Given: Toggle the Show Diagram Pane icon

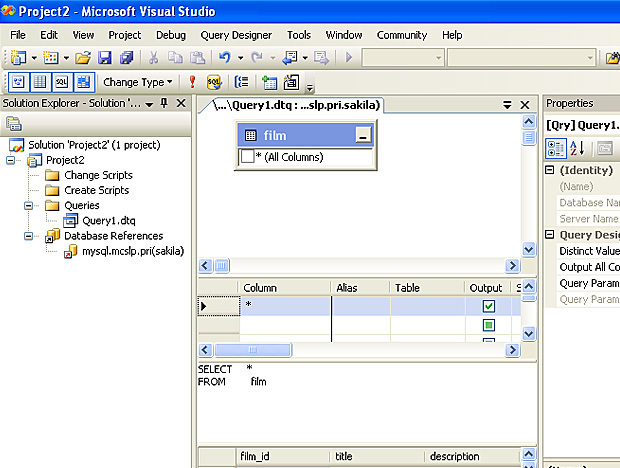Looking at the screenshot, I should point(19,82).
